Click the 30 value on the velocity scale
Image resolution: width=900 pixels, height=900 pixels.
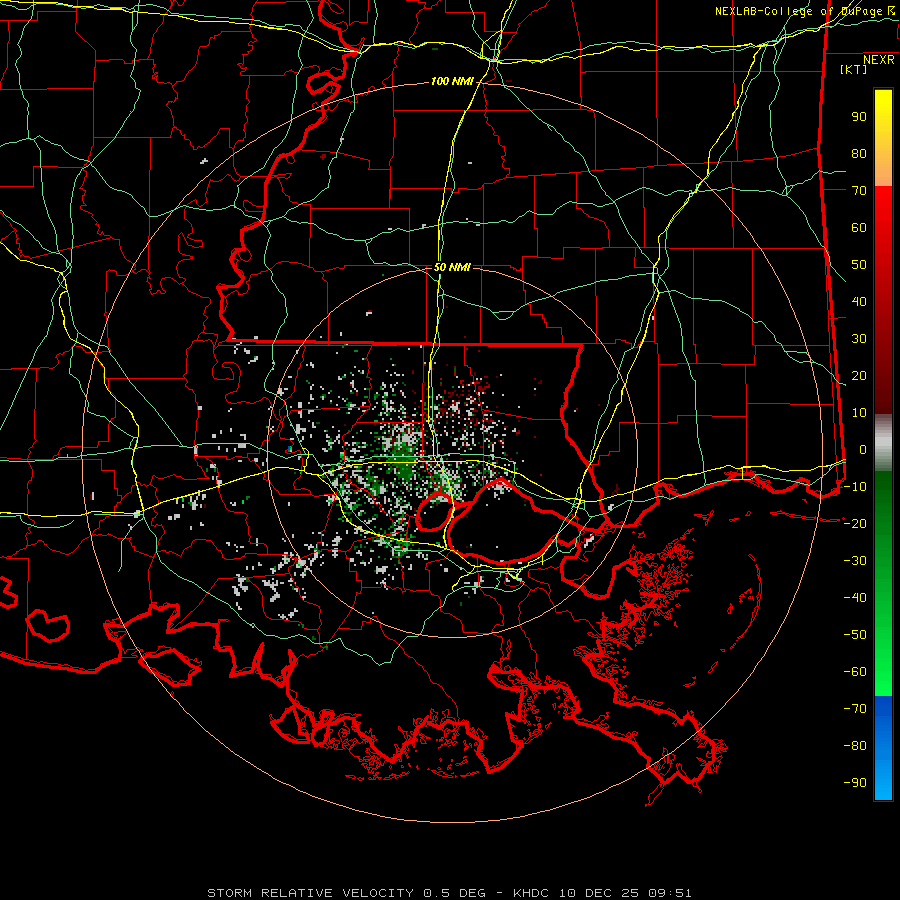859,339
